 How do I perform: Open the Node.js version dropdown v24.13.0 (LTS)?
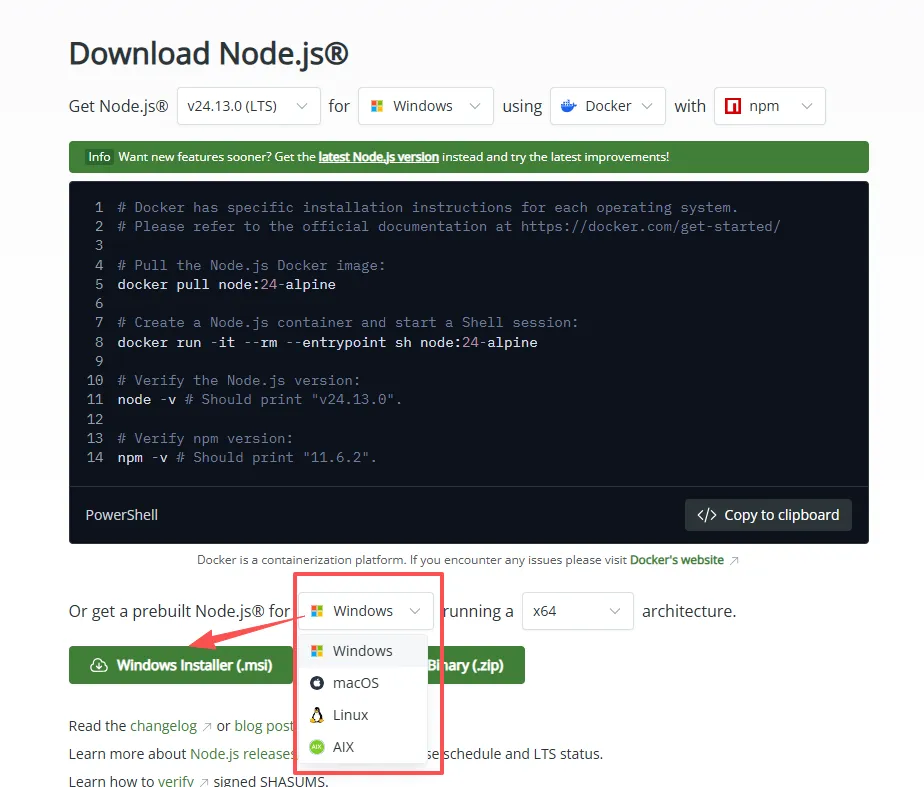(x=249, y=106)
